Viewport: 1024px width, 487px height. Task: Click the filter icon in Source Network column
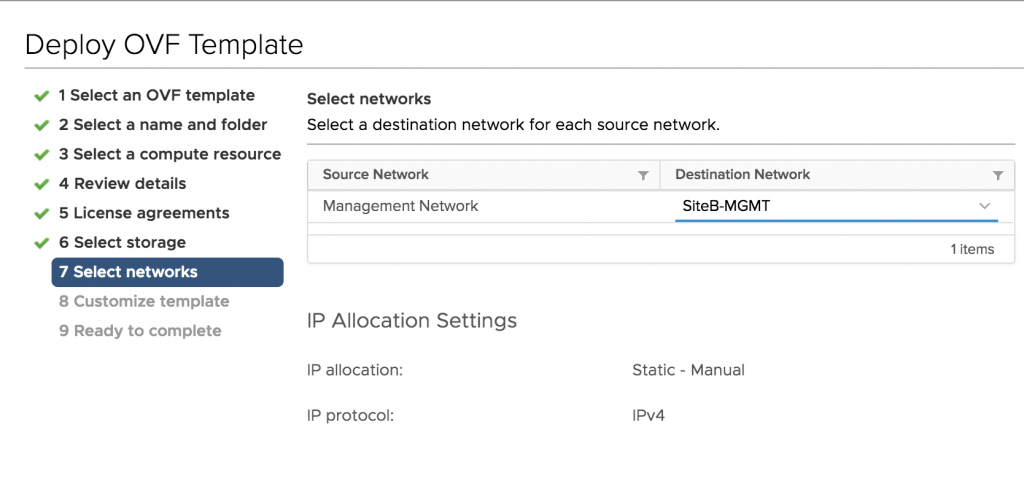click(643, 175)
